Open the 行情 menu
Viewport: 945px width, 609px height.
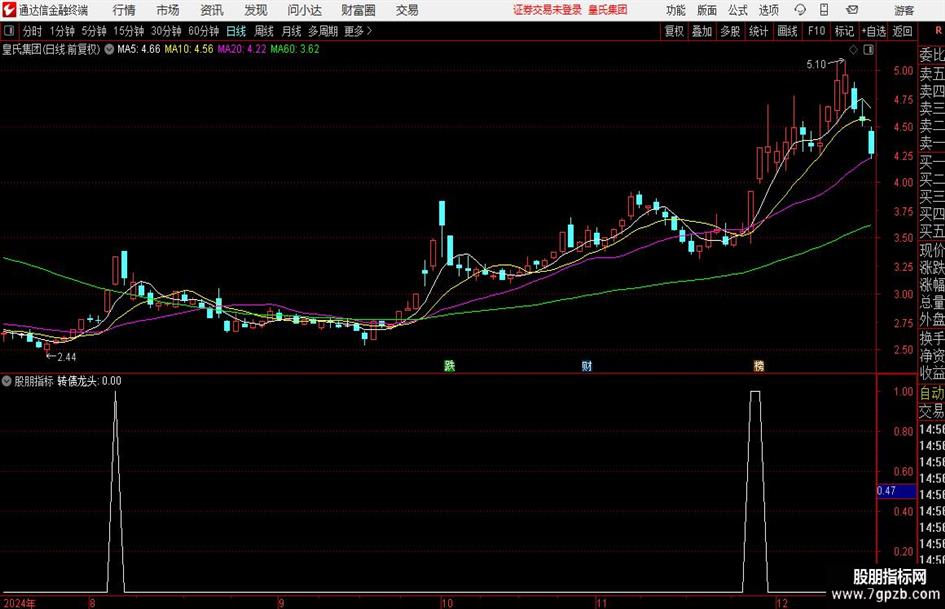click(124, 10)
